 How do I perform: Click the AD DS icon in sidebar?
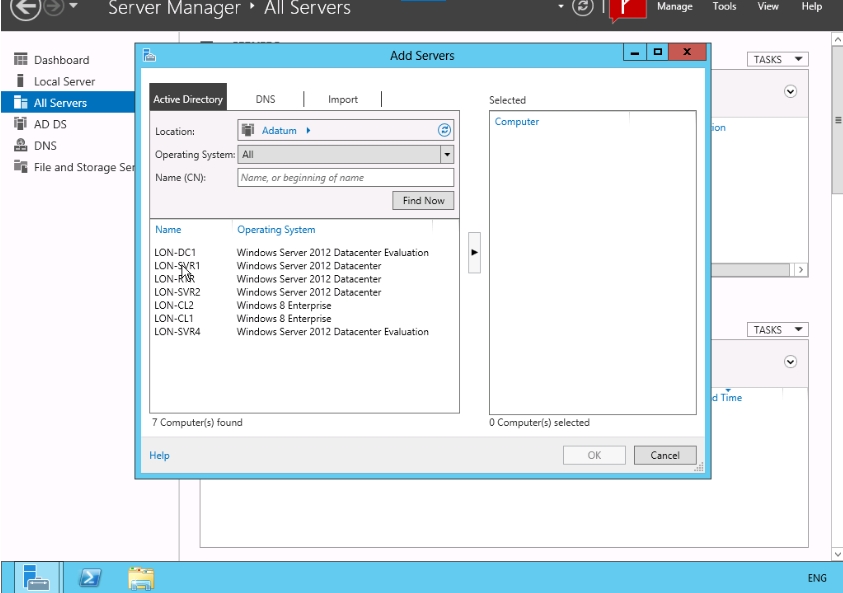click(20, 124)
